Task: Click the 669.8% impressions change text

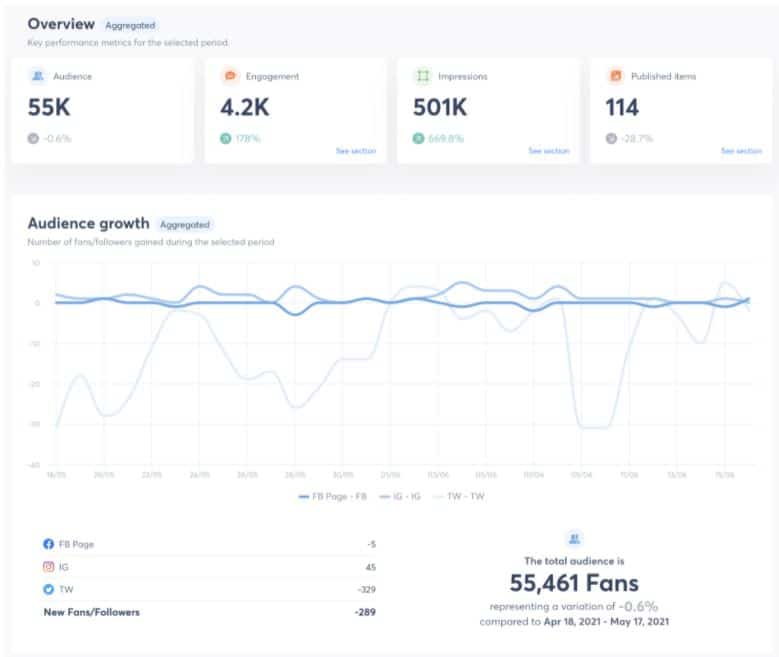Action: (x=446, y=139)
